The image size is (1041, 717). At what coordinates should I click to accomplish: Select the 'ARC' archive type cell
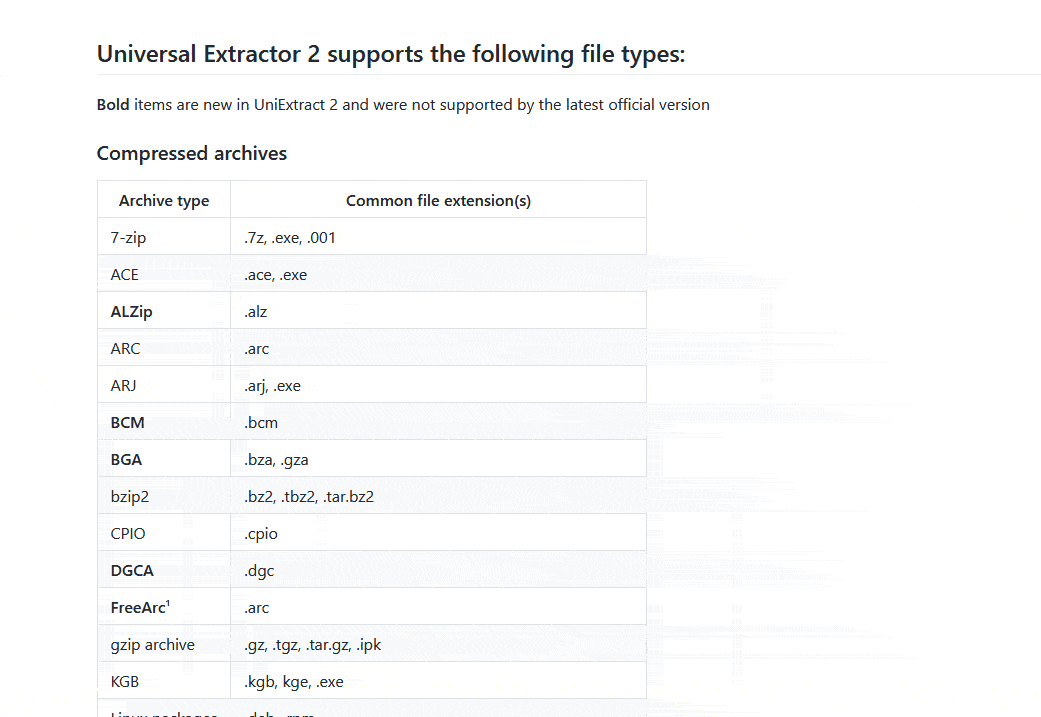(x=164, y=349)
